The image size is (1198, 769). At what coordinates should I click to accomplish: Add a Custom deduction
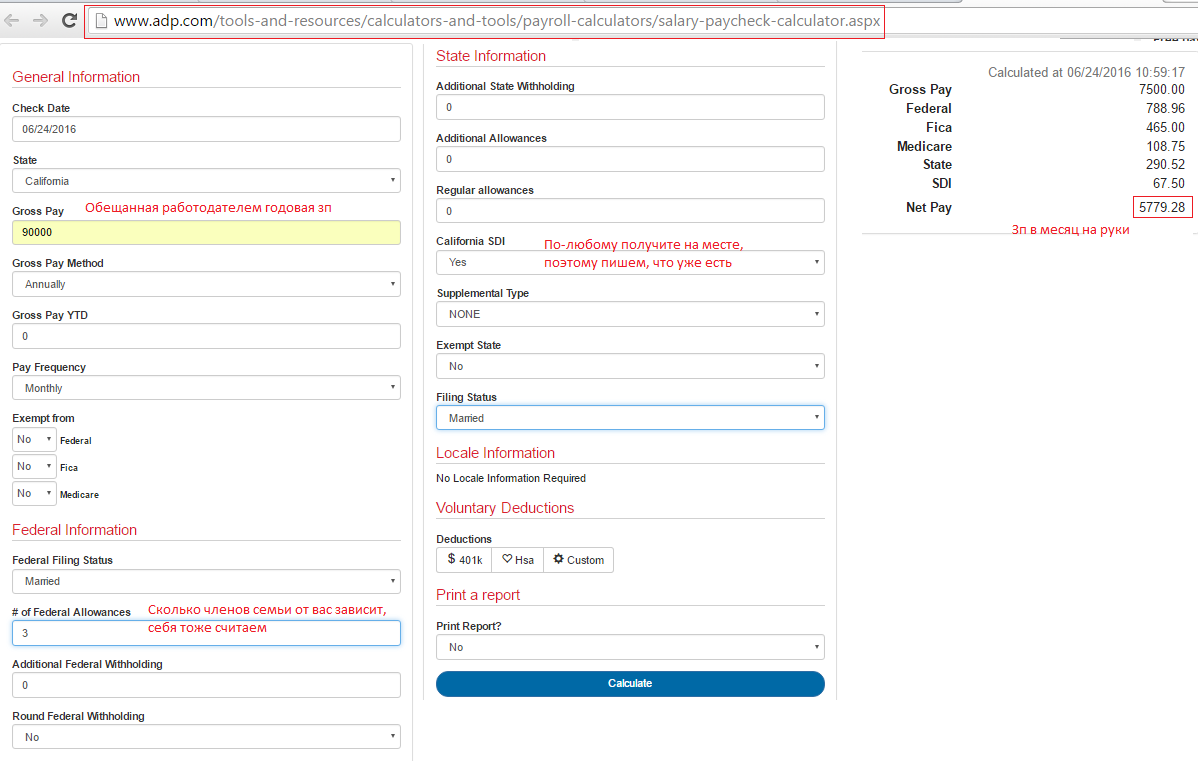[x=578, y=560]
